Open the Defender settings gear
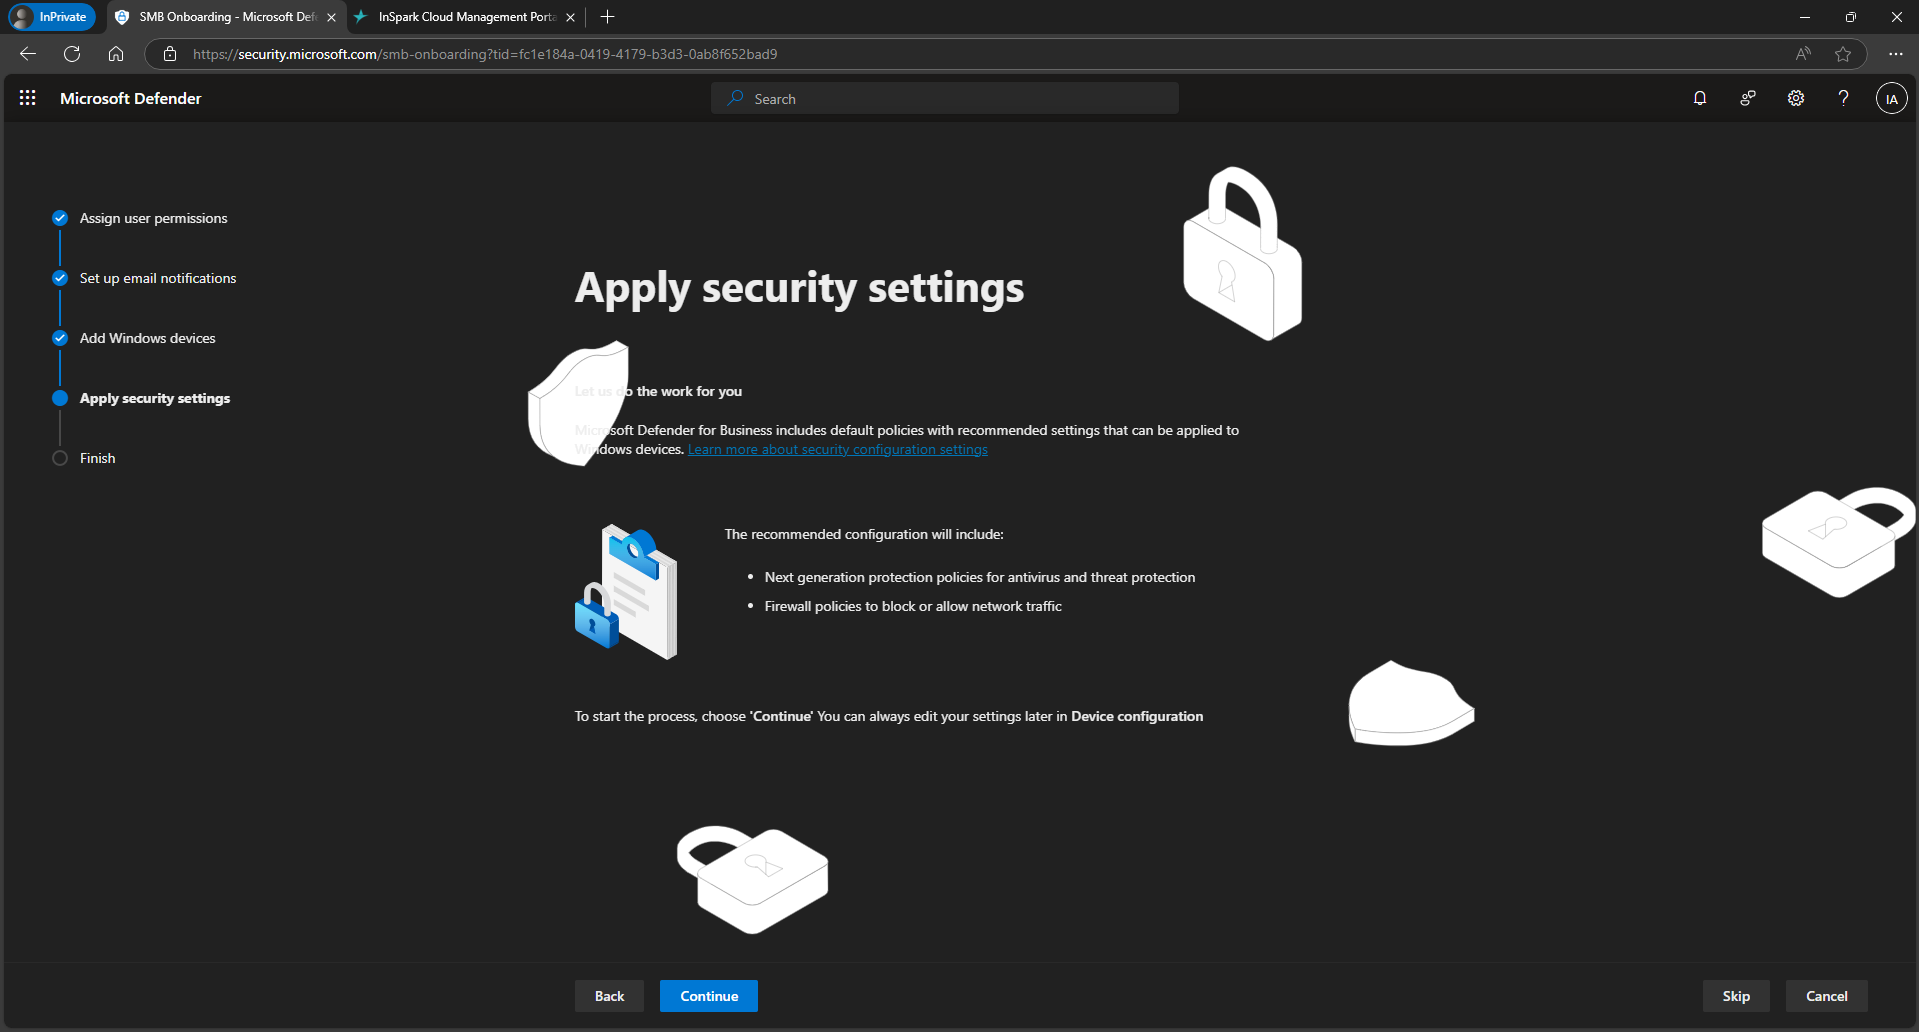The width and height of the screenshot is (1919, 1032). point(1796,98)
